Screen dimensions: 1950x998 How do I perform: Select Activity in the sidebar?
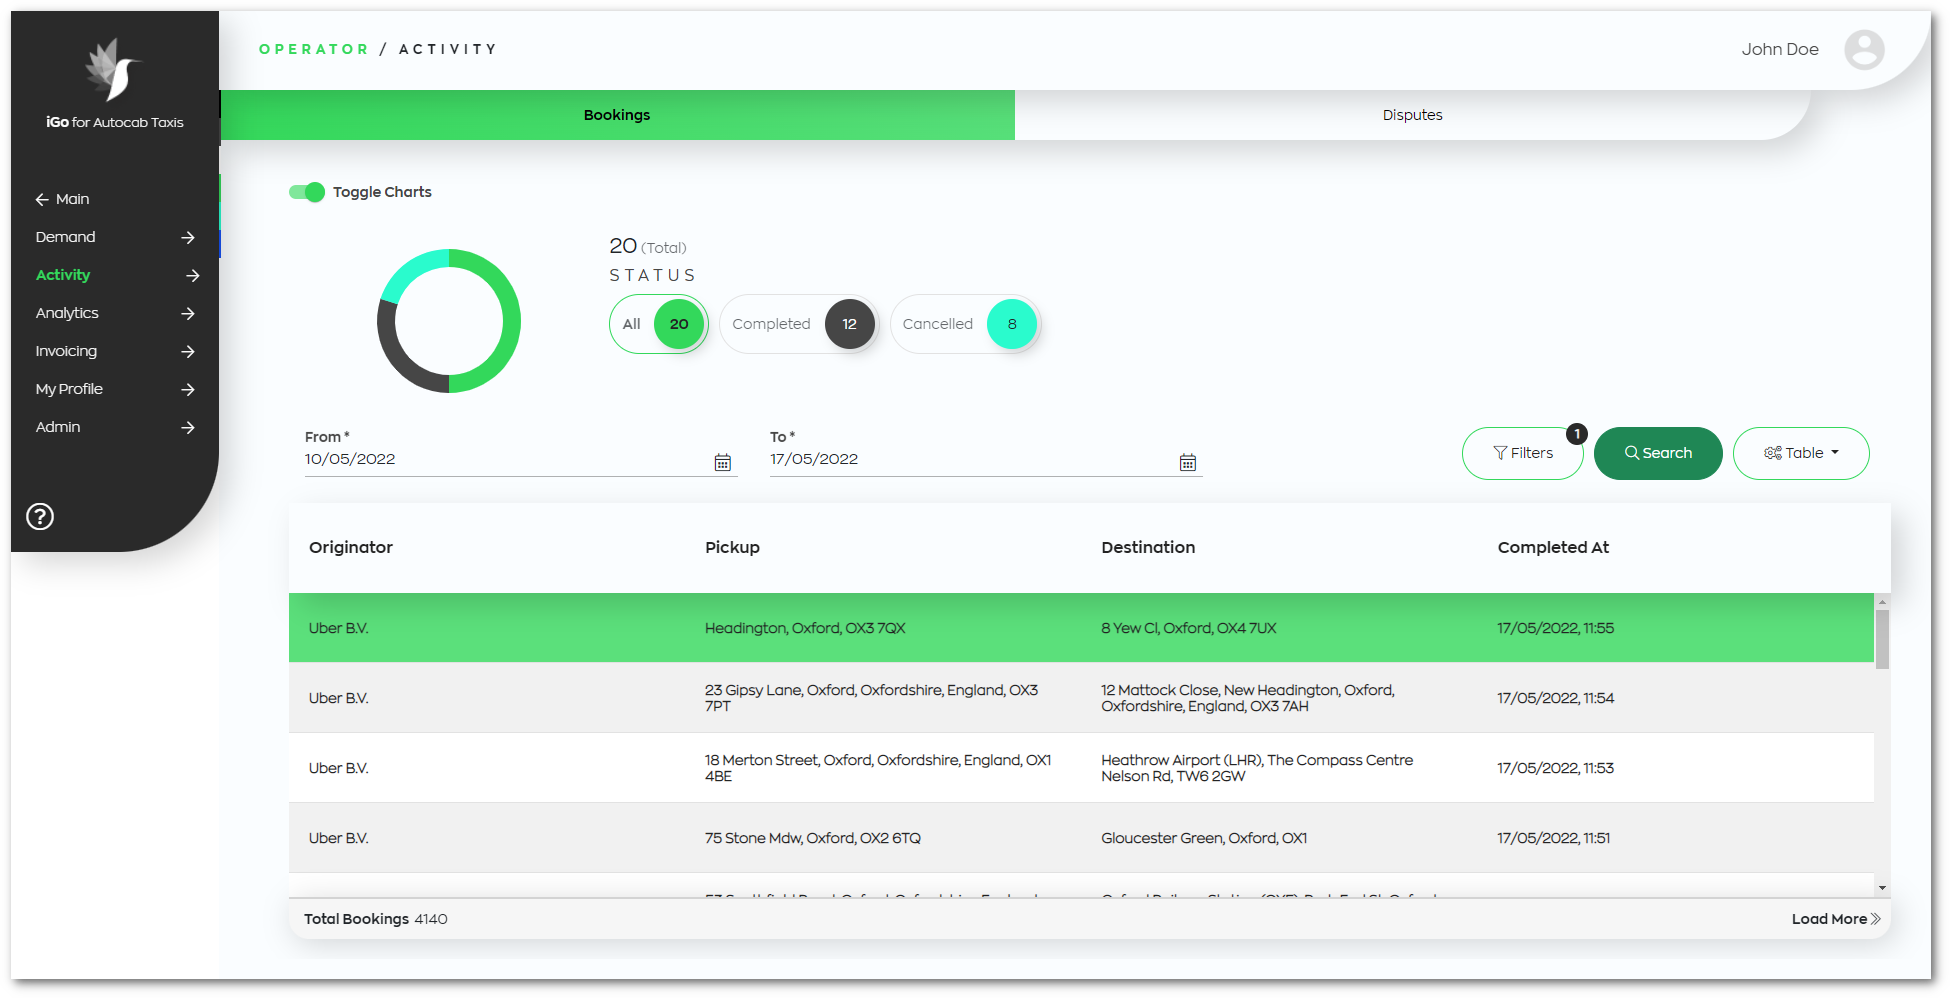click(63, 275)
